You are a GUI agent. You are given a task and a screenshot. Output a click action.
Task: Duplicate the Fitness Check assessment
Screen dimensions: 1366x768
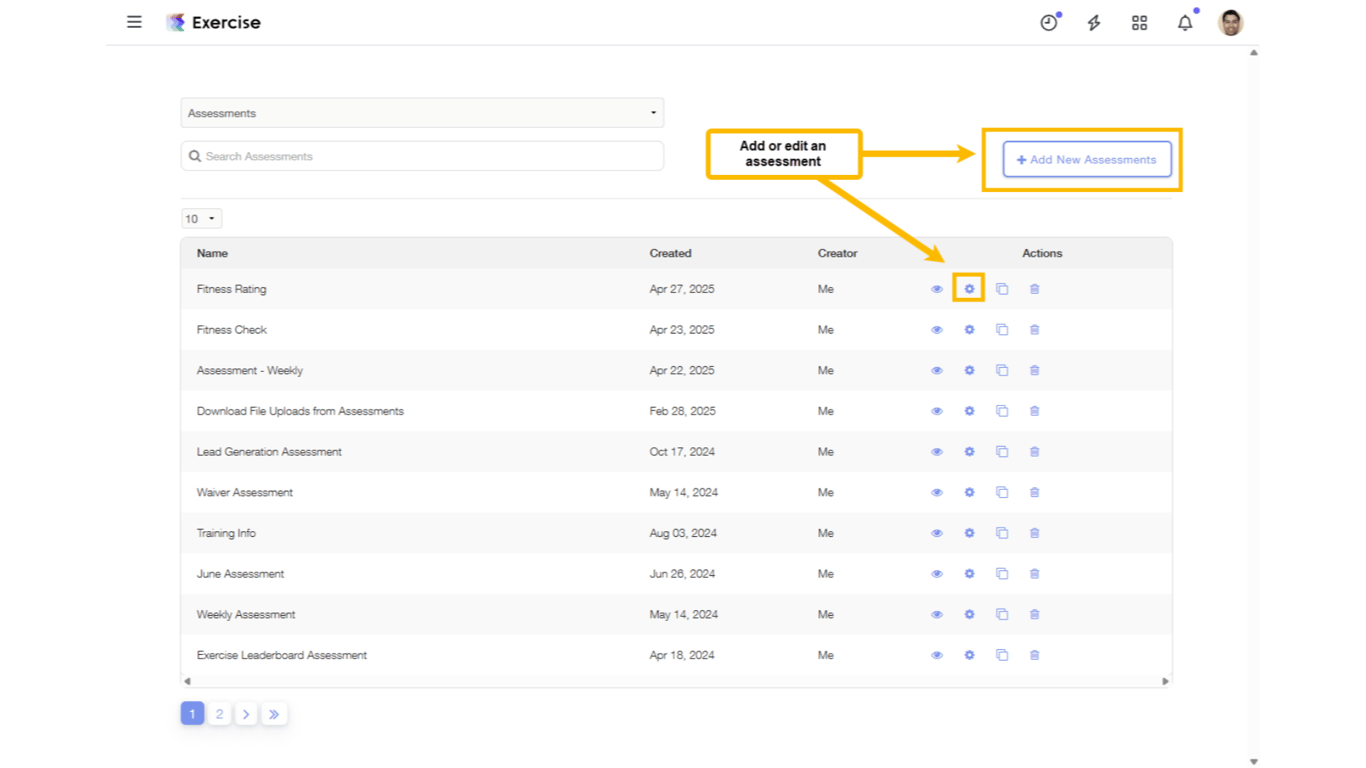tap(1002, 330)
